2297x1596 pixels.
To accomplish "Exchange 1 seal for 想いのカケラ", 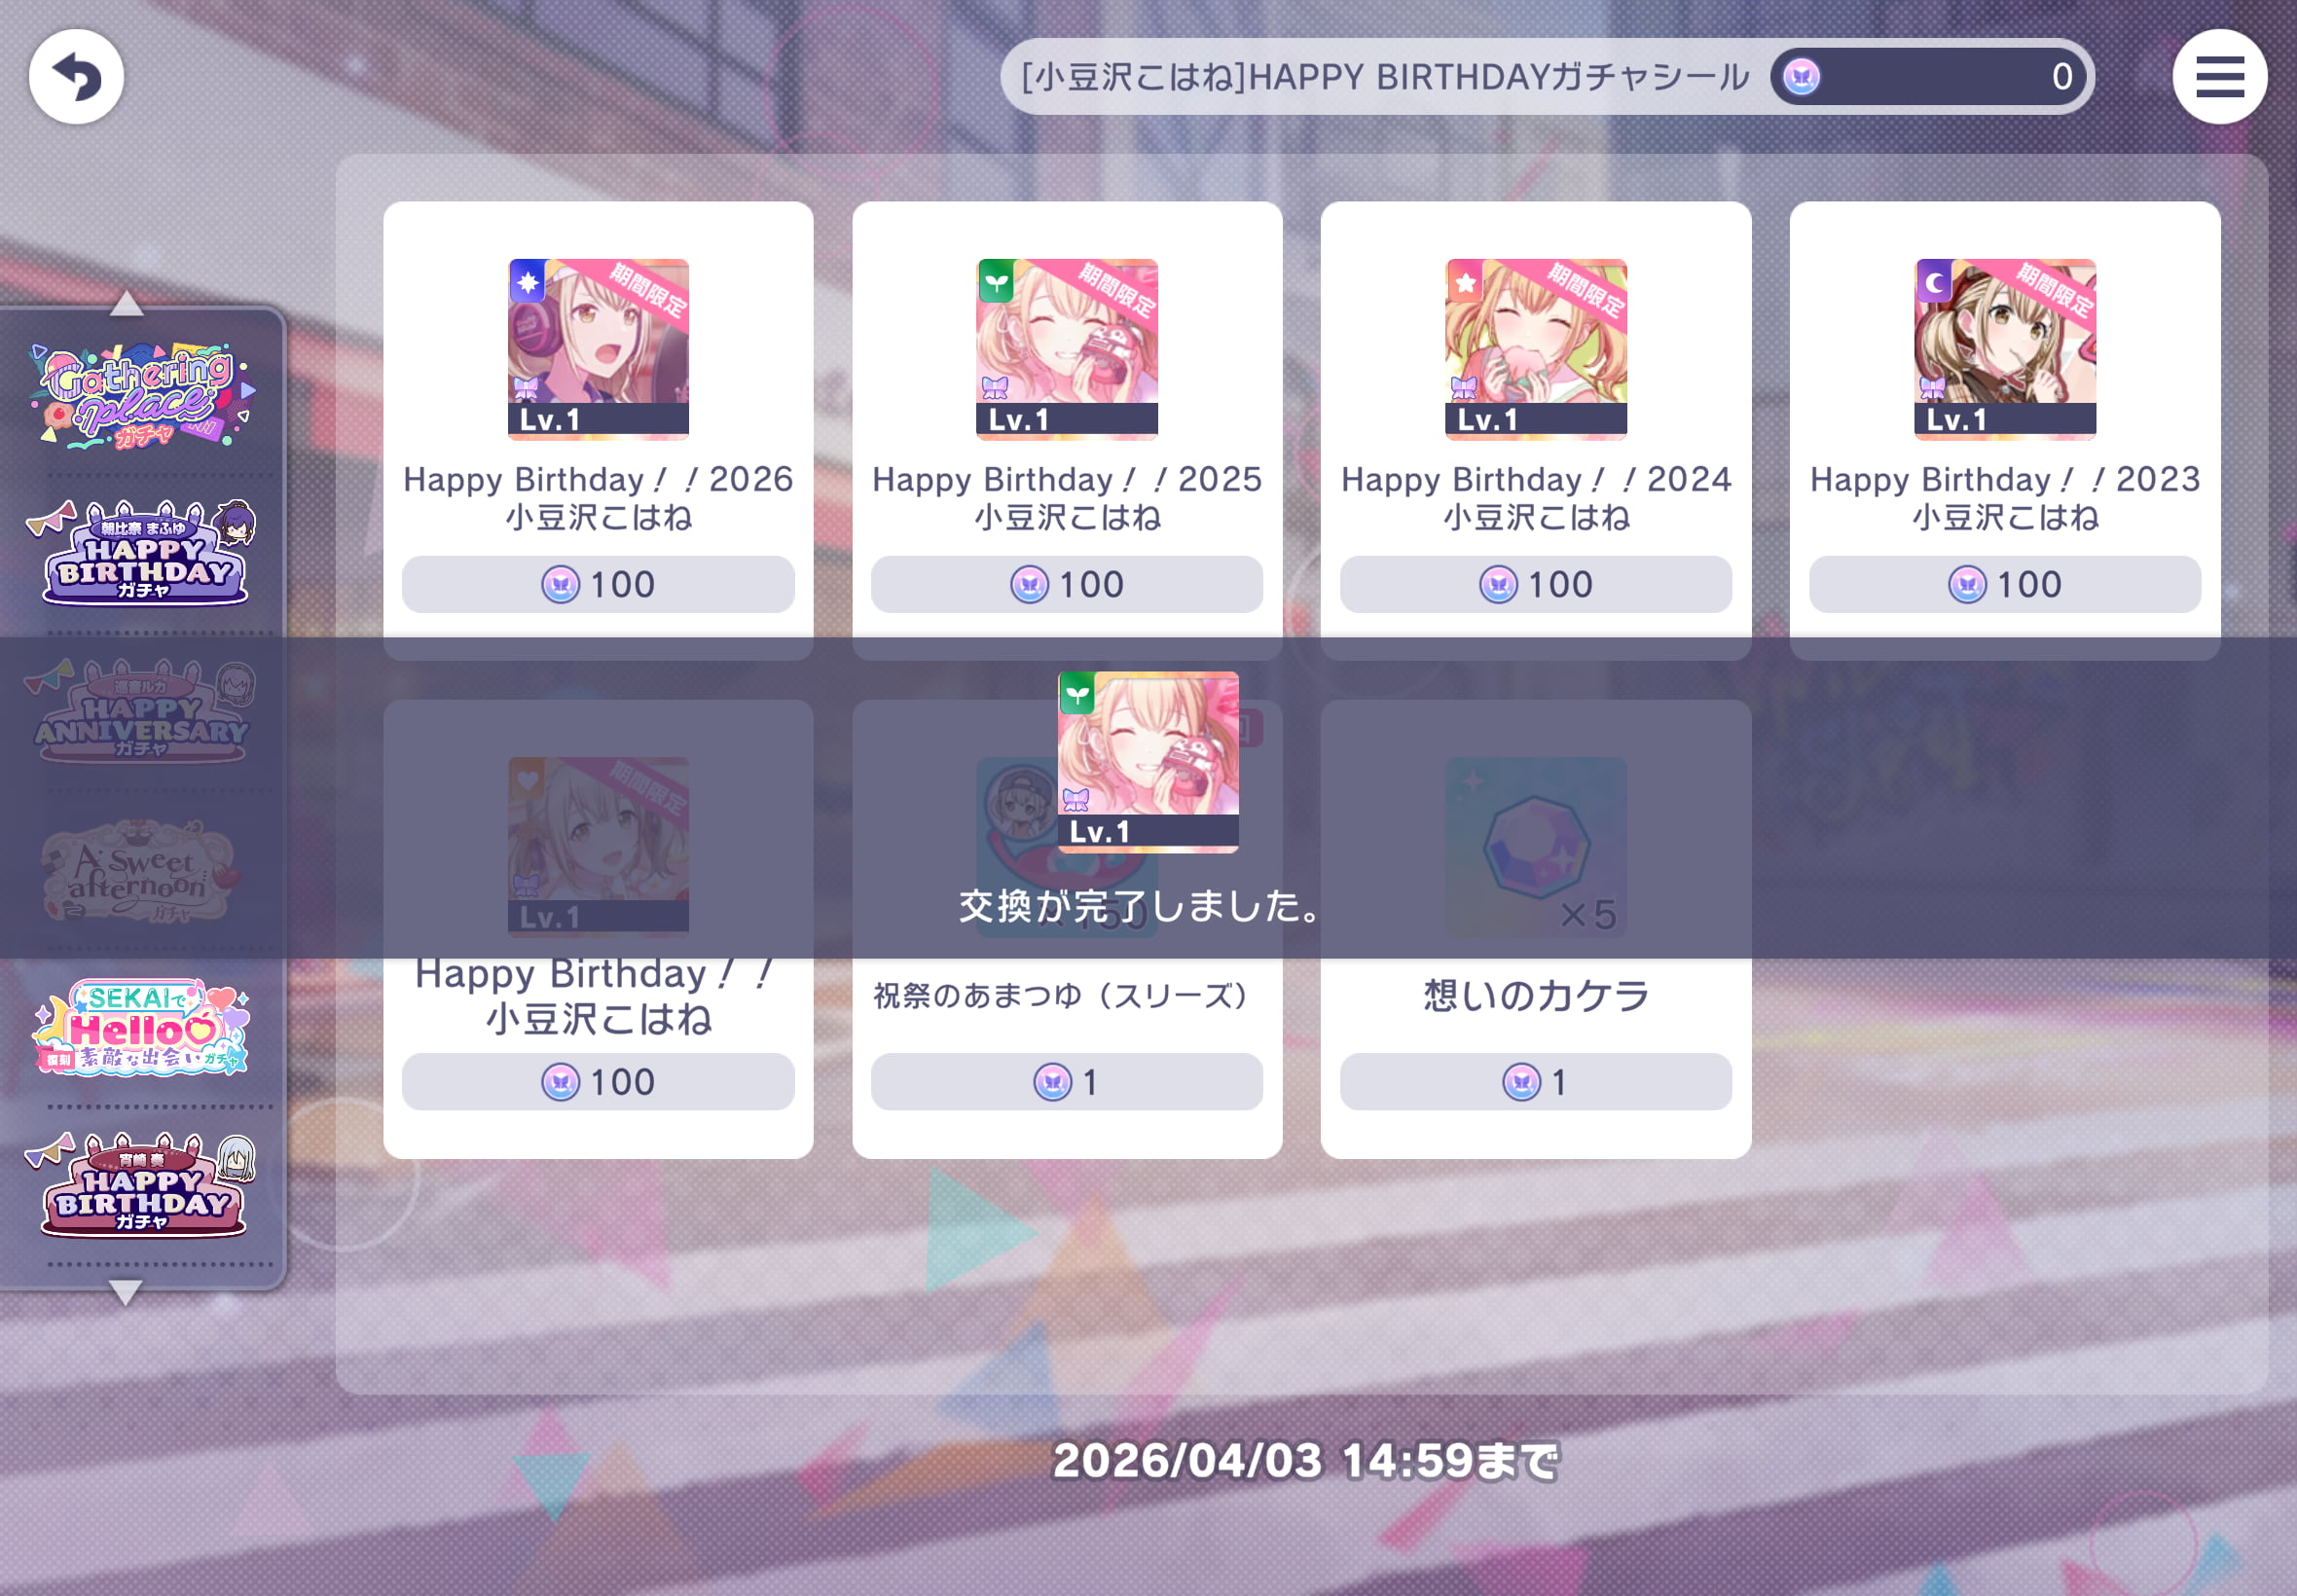I will point(1536,1081).
